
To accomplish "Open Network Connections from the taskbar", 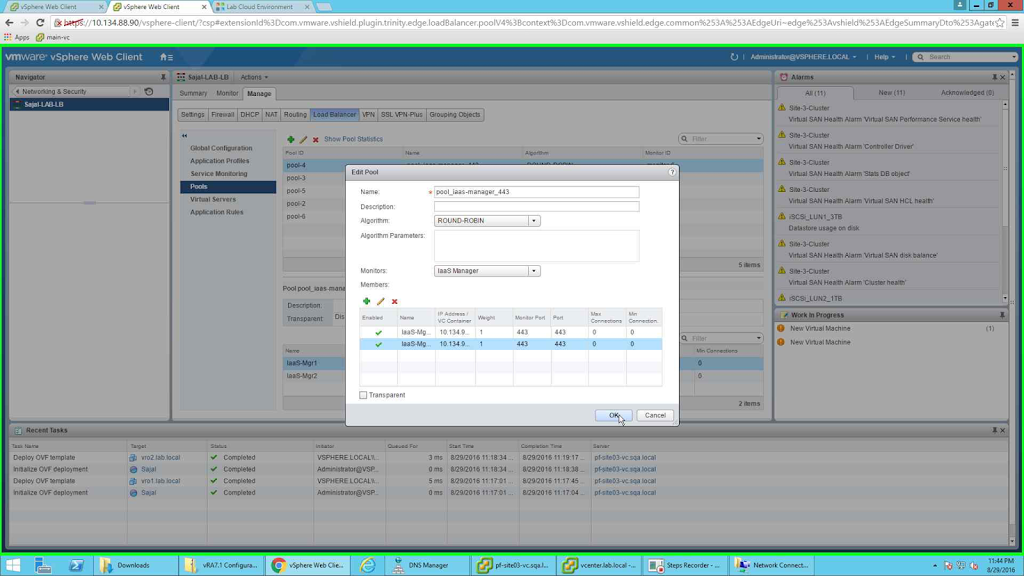I will click(x=771, y=565).
